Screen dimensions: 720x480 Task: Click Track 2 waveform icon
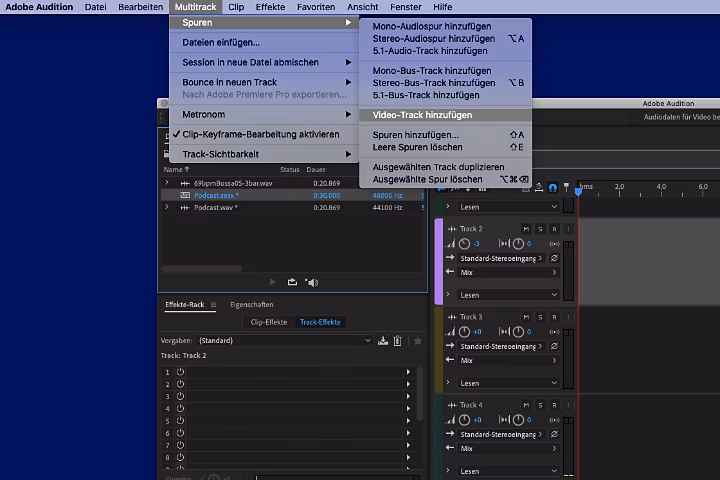(x=452, y=229)
